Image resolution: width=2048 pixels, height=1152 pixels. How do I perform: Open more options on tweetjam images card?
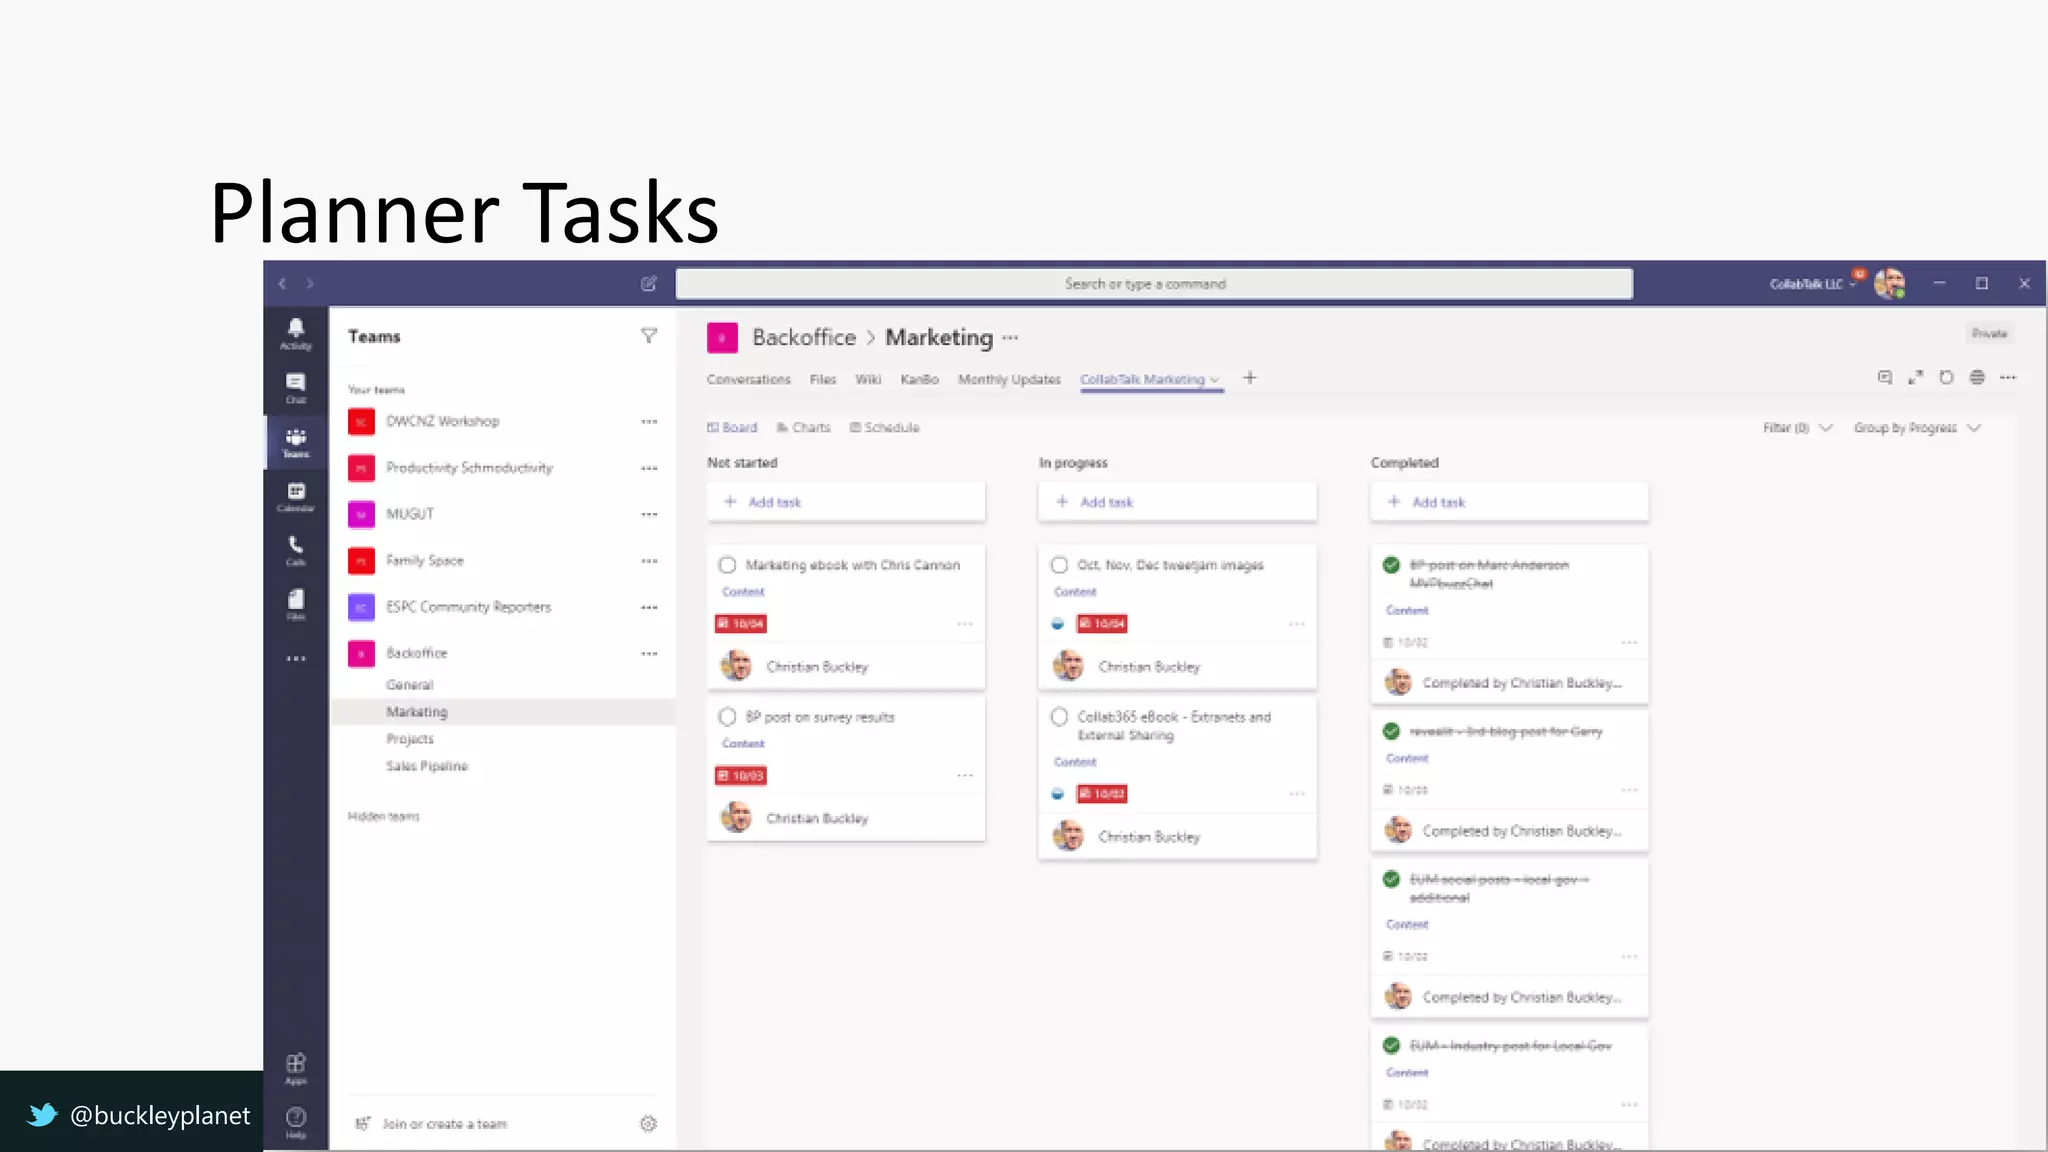pyautogui.click(x=1297, y=624)
